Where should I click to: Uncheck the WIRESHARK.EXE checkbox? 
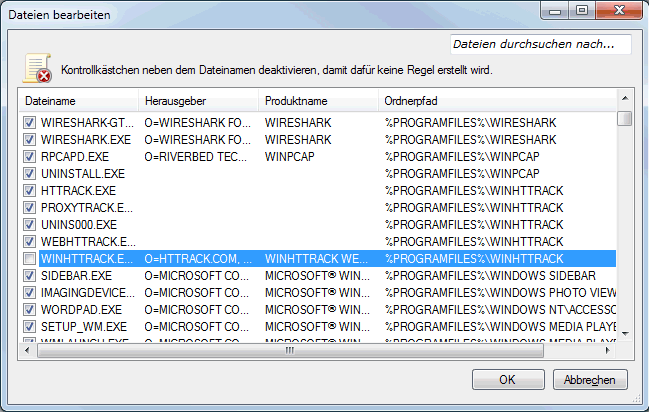[x=29, y=140]
